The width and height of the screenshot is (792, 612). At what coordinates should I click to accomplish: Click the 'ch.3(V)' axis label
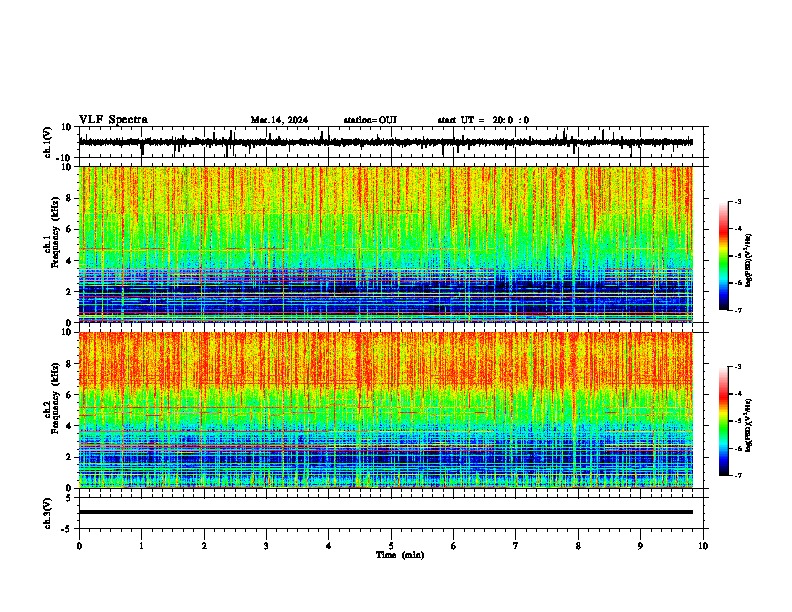pos(48,513)
